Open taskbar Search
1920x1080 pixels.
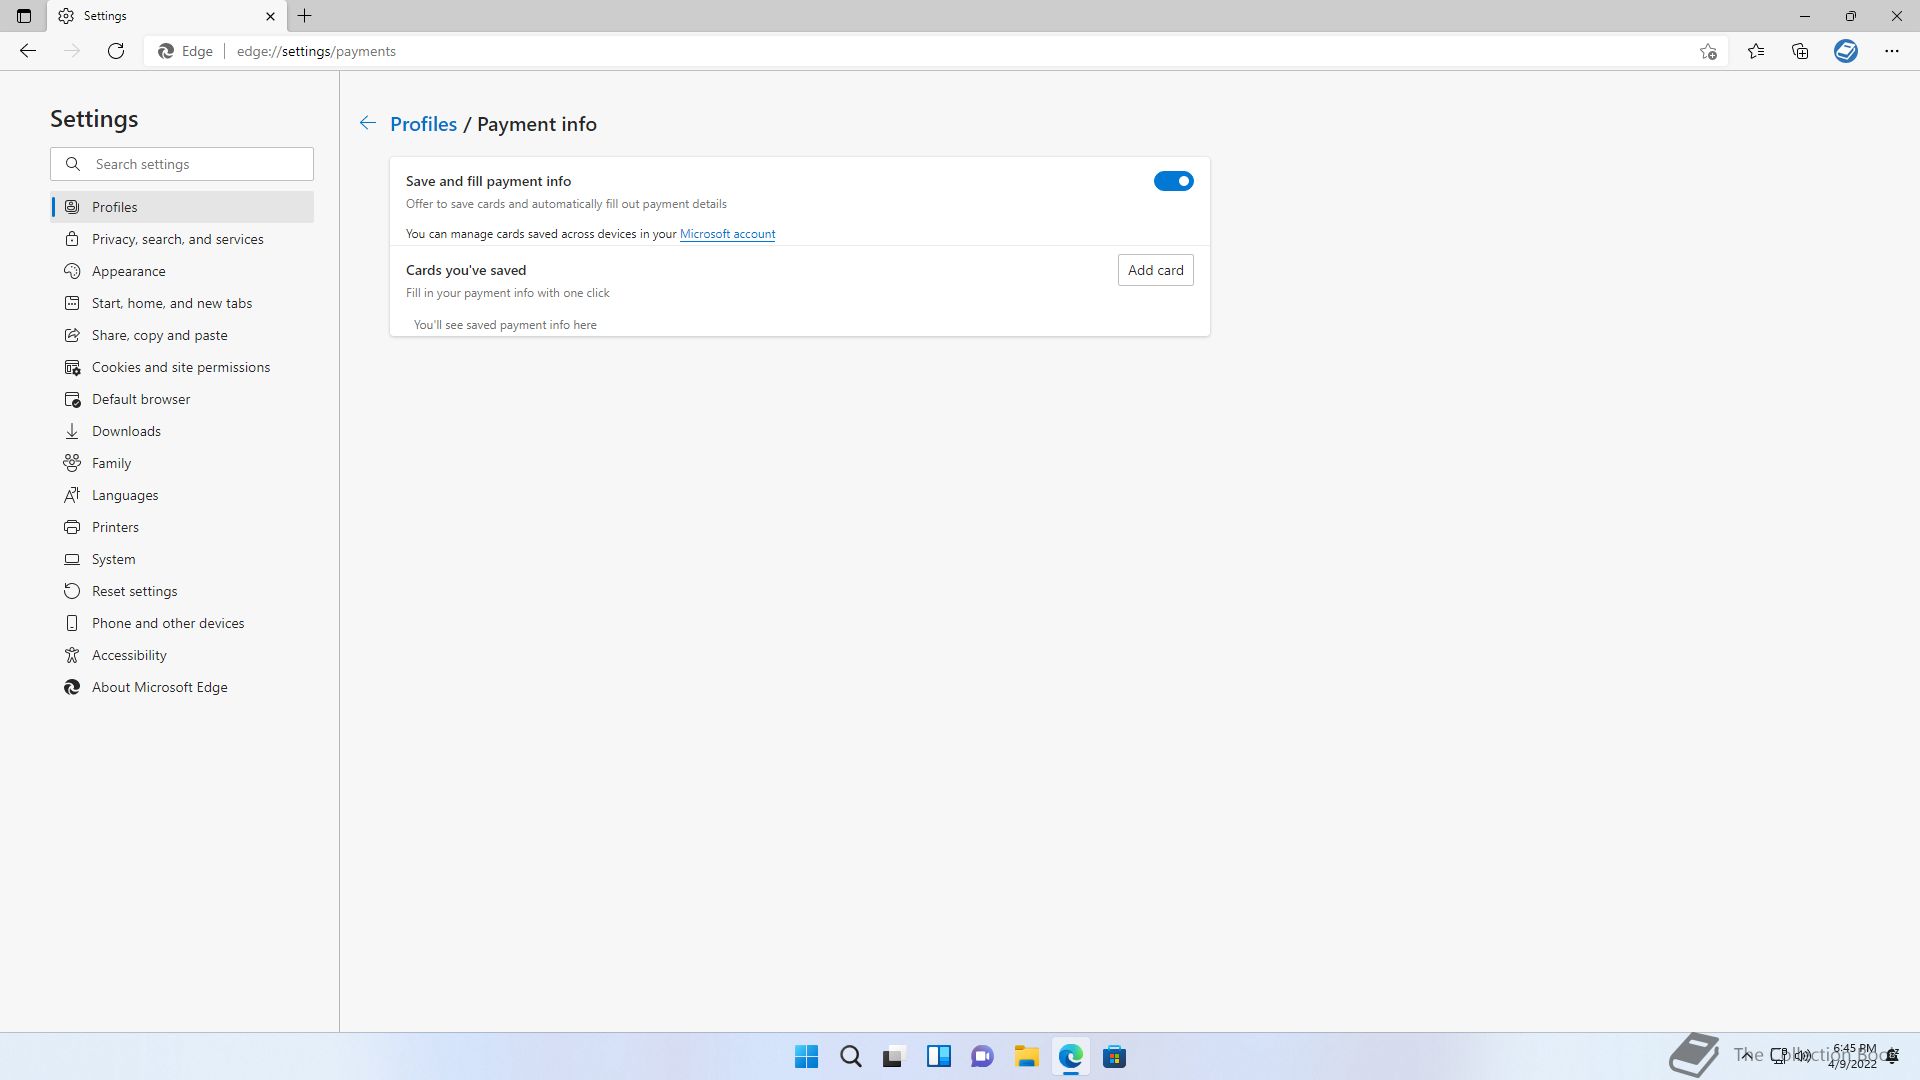(850, 1056)
